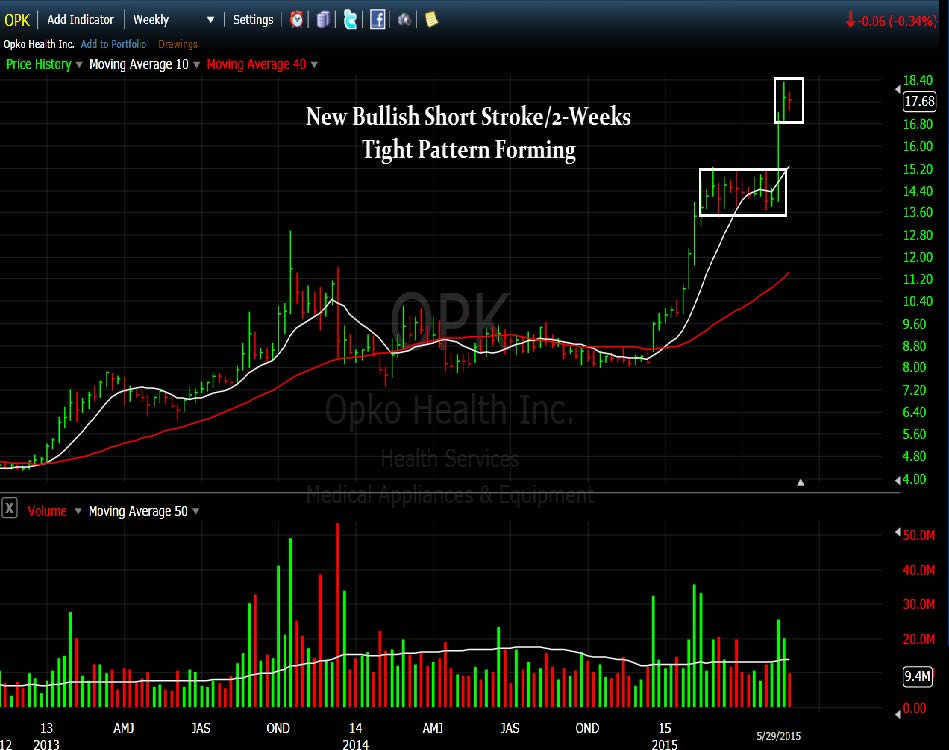Image resolution: width=949 pixels, height=750 pixels.
Task: Click the current price tag 17.68
Action: click(x=919, y=101)
